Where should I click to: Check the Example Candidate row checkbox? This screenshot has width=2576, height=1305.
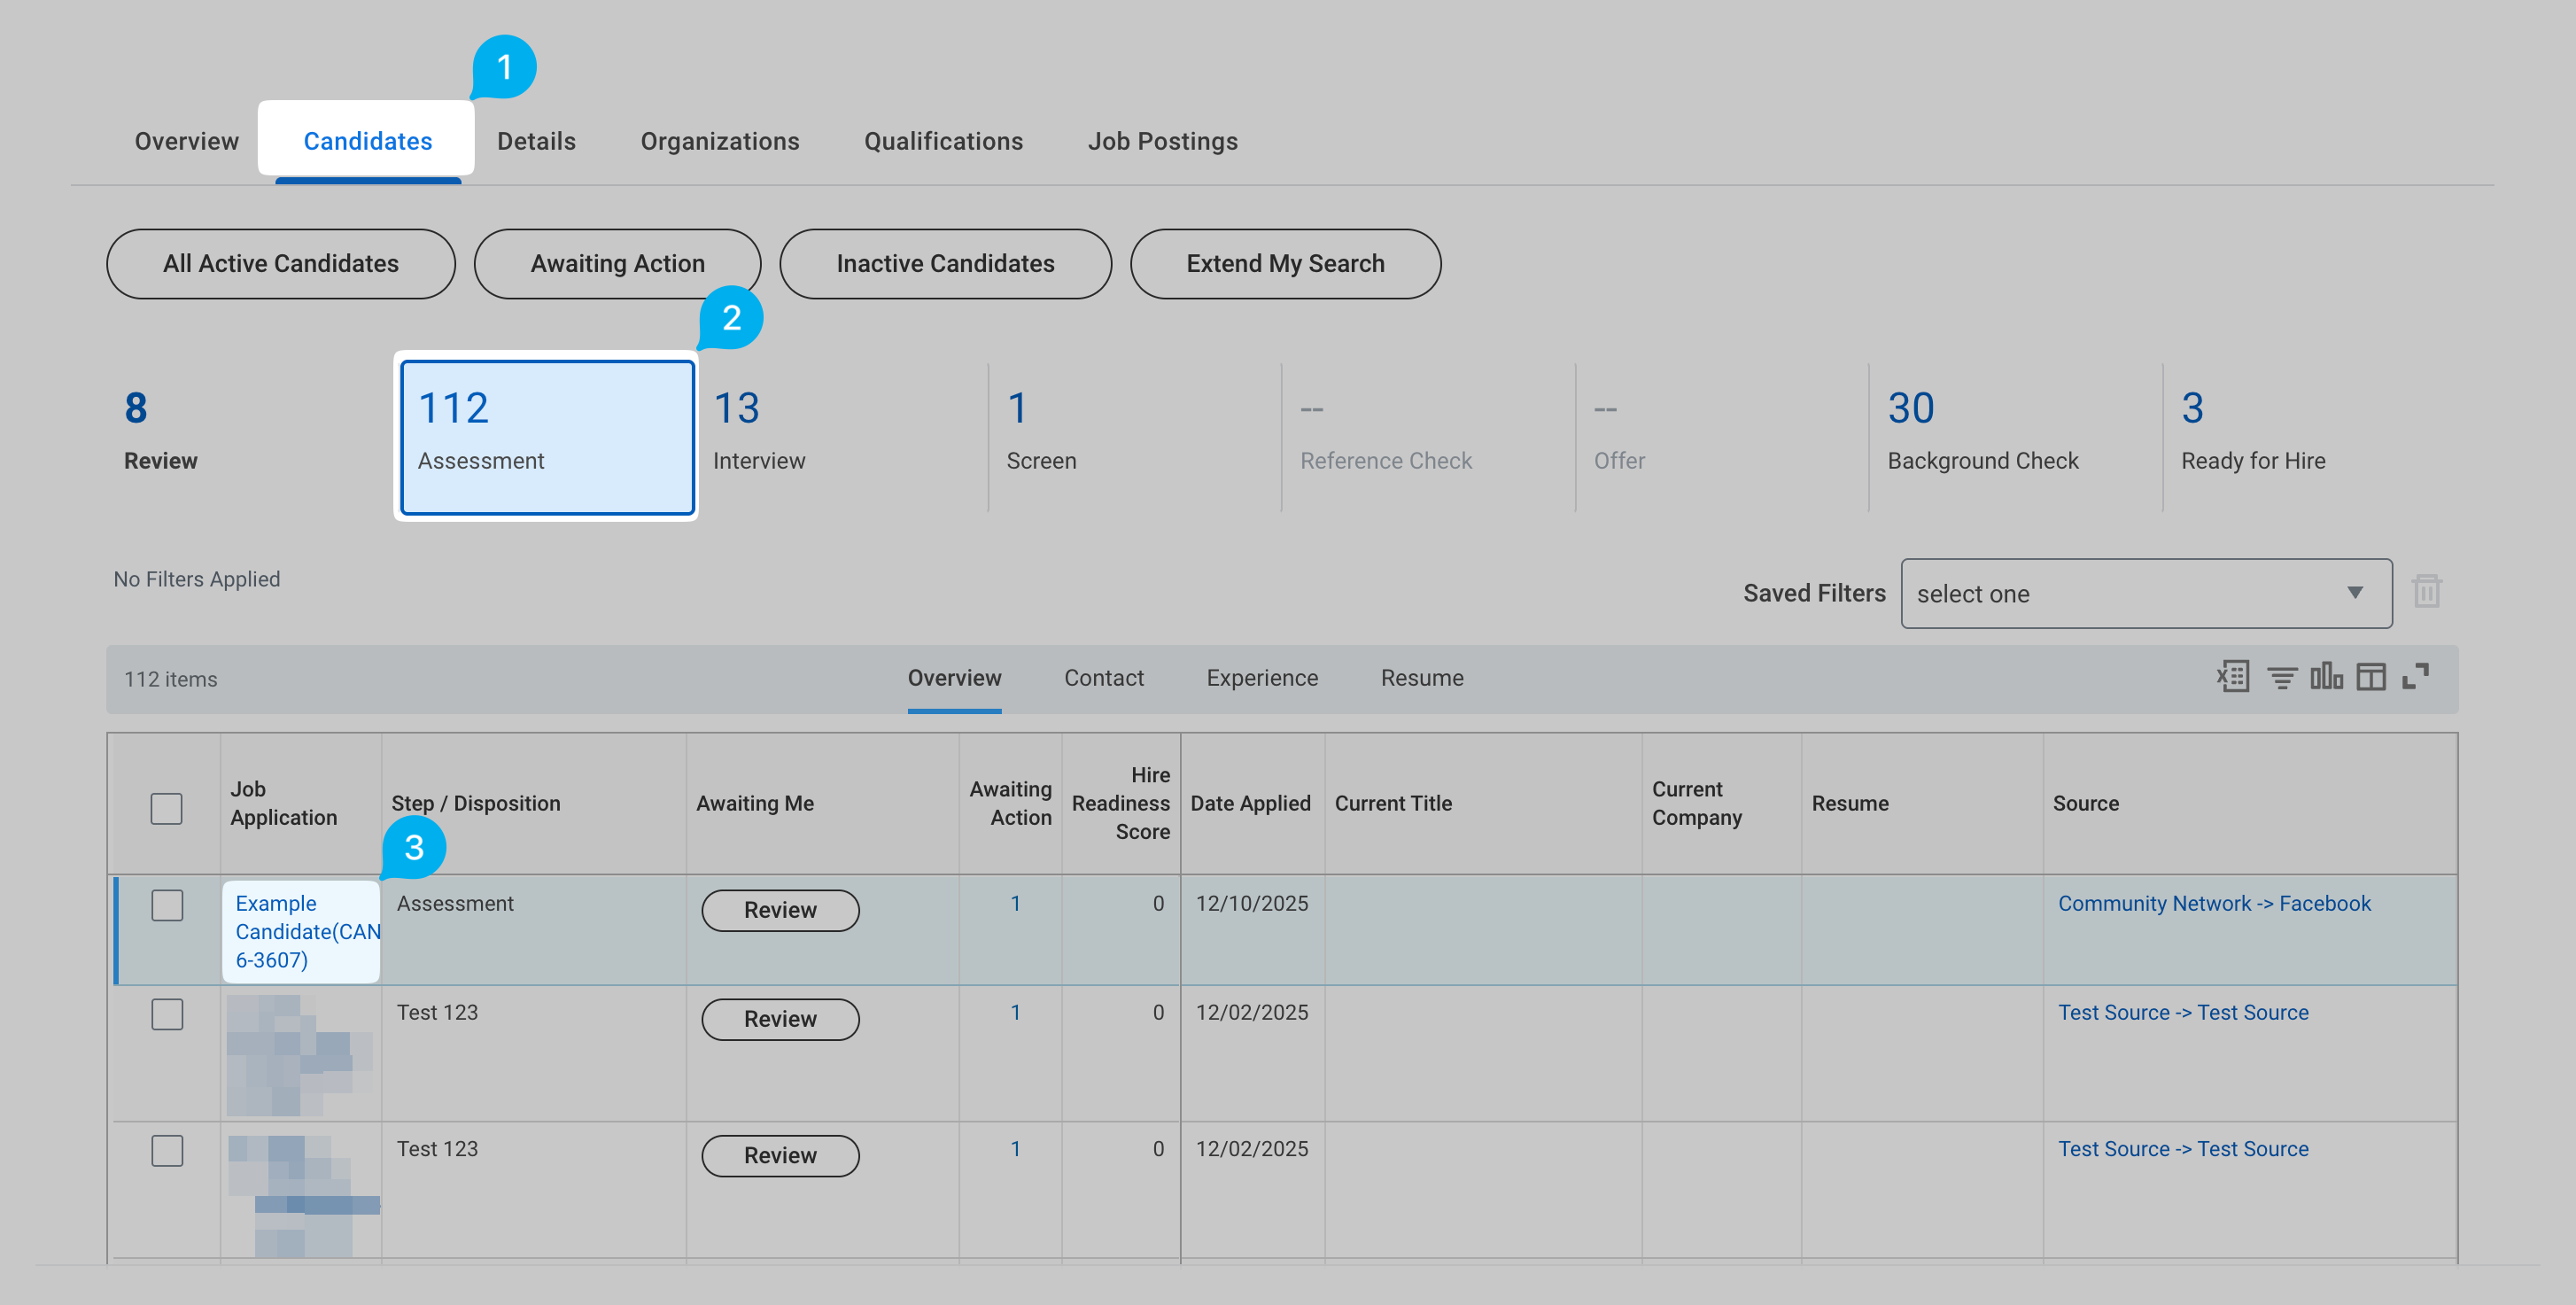click(167, 905)
